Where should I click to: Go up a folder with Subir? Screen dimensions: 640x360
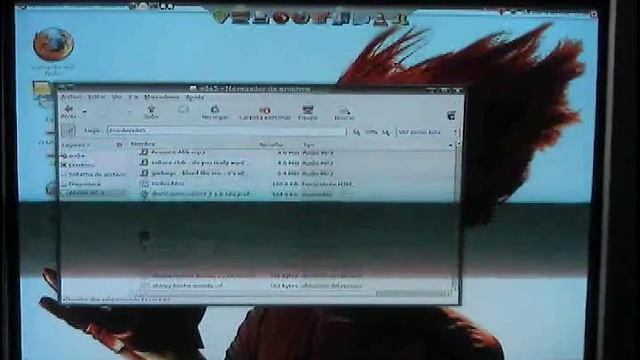[151, 111]
